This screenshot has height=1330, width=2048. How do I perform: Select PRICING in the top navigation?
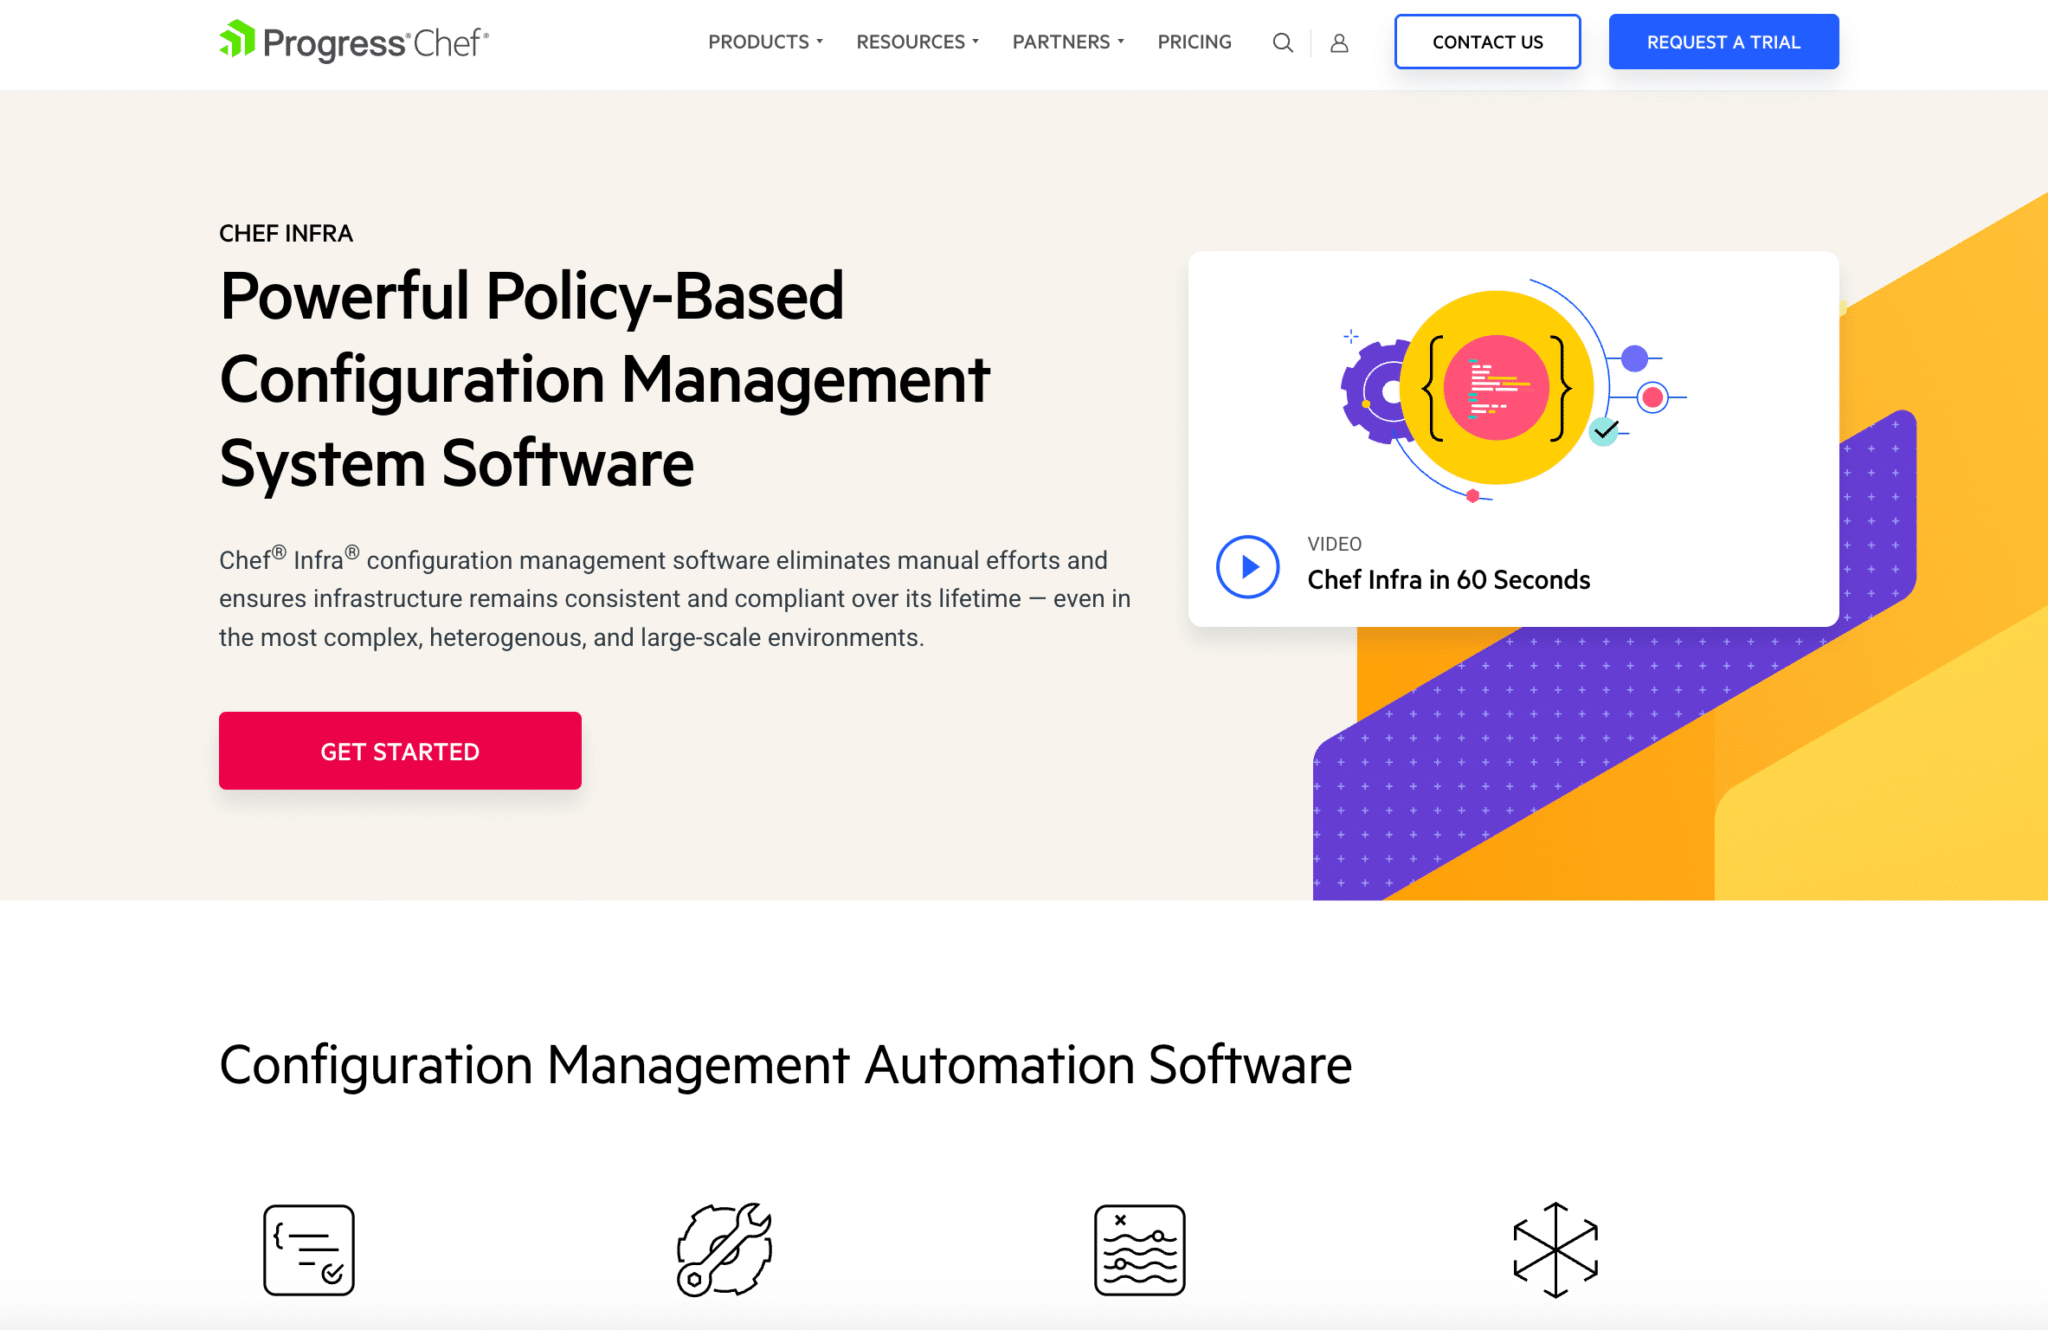(x=1194, y=42)
